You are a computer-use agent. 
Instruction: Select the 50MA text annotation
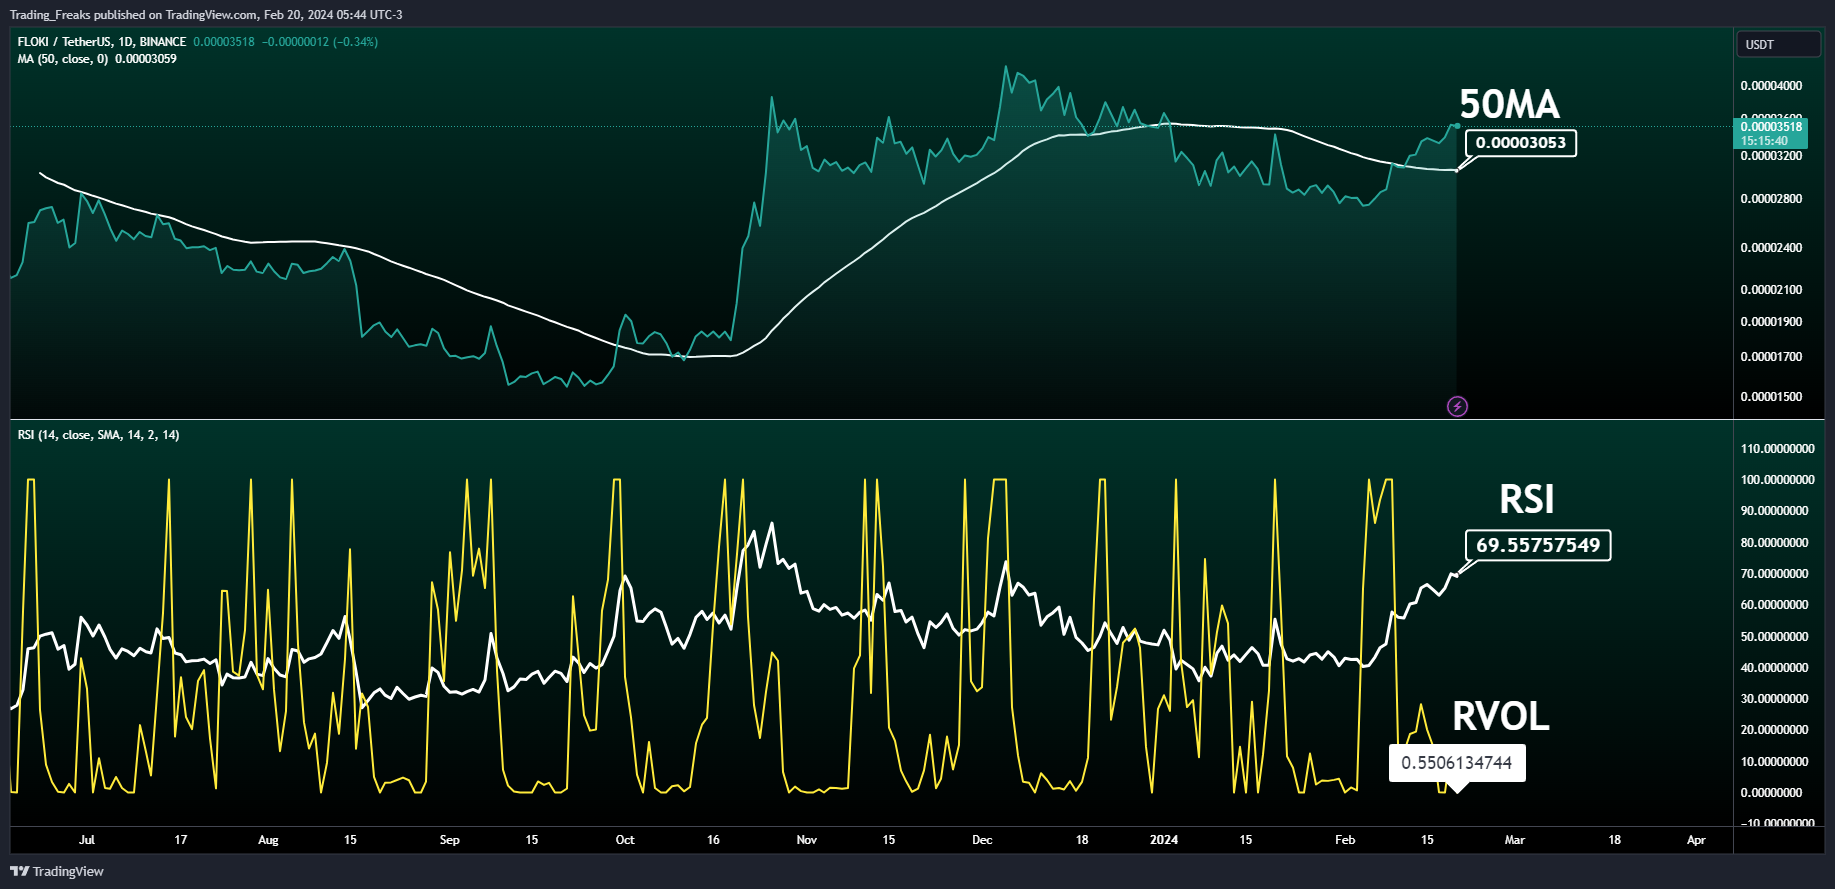coord(1509,104)
